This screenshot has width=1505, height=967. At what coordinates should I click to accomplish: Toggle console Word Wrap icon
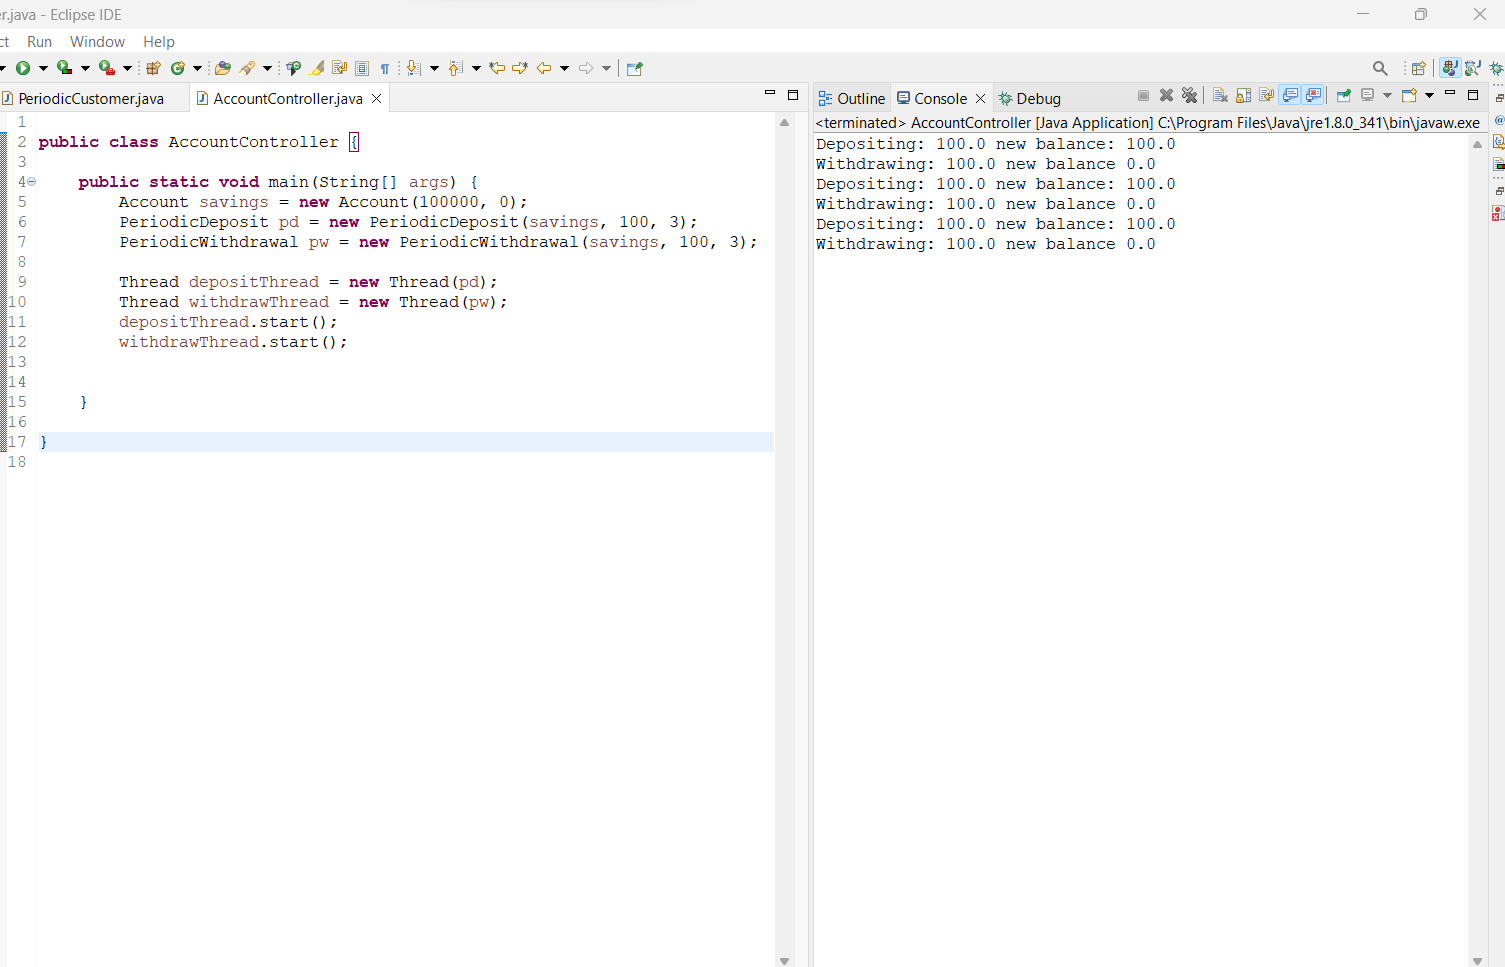[x=1266, y=95]
